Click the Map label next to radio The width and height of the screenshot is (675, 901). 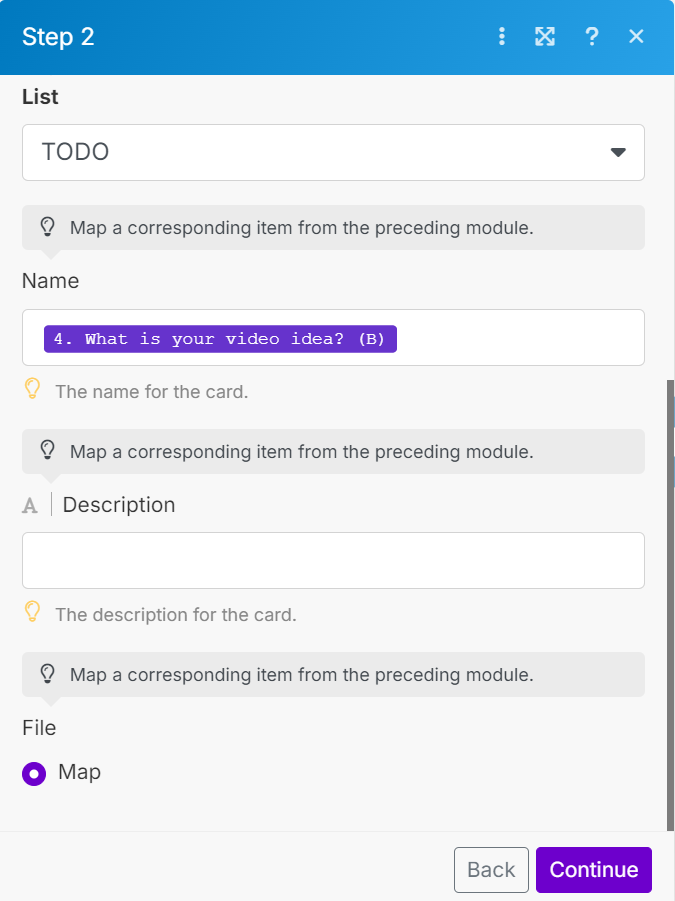(80, 772)
